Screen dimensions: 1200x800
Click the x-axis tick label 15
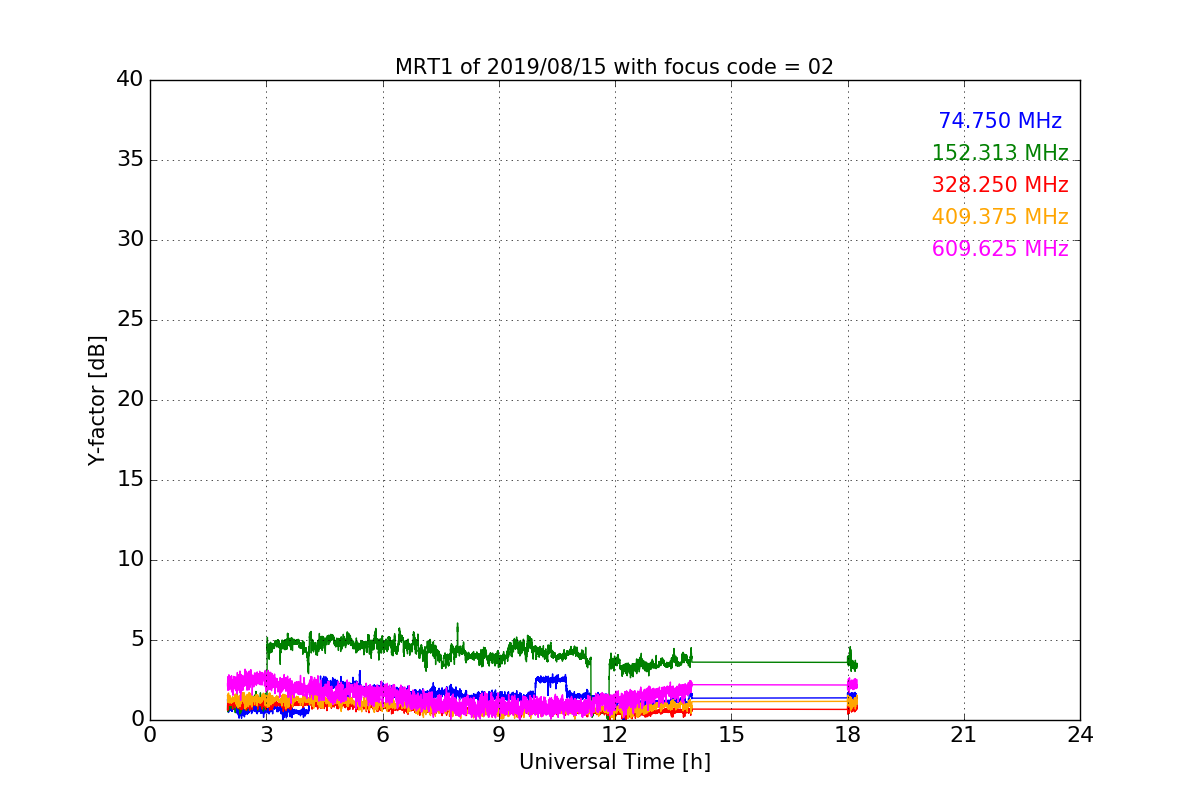[731, 735]
